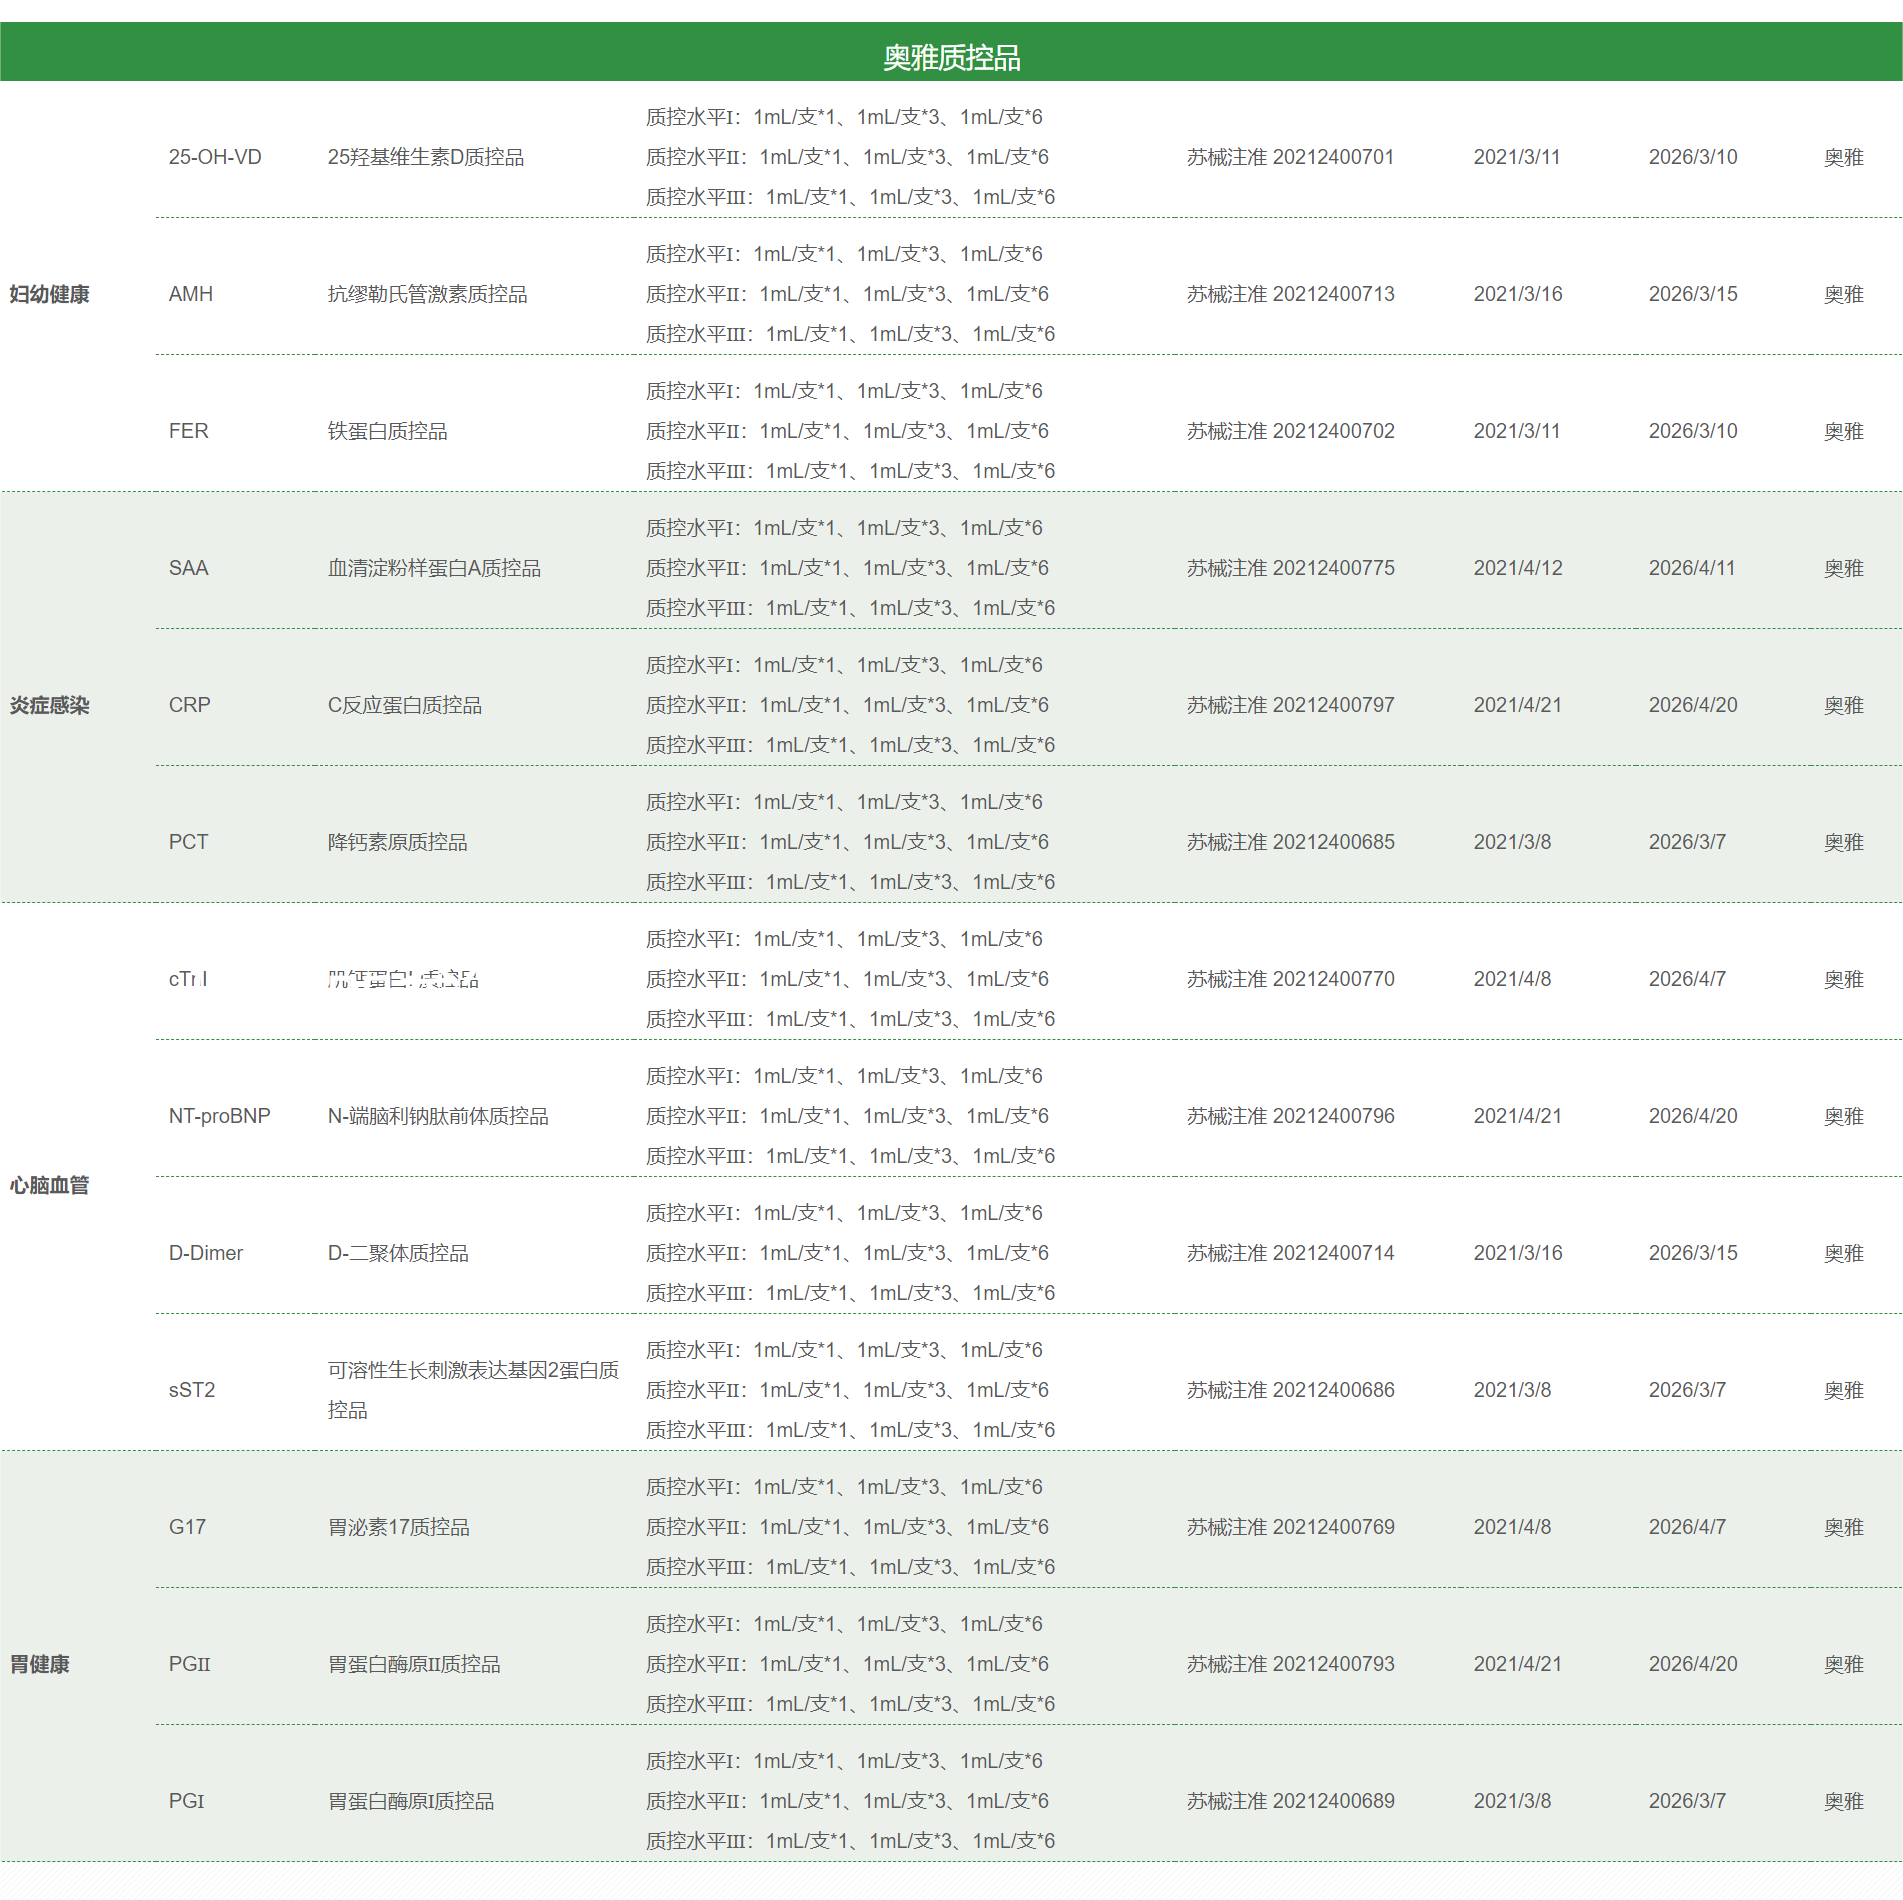Screen dimensions: 1903x1900
Task: Click registration number 苏械注准 20212400689
Action: 1290,1801
